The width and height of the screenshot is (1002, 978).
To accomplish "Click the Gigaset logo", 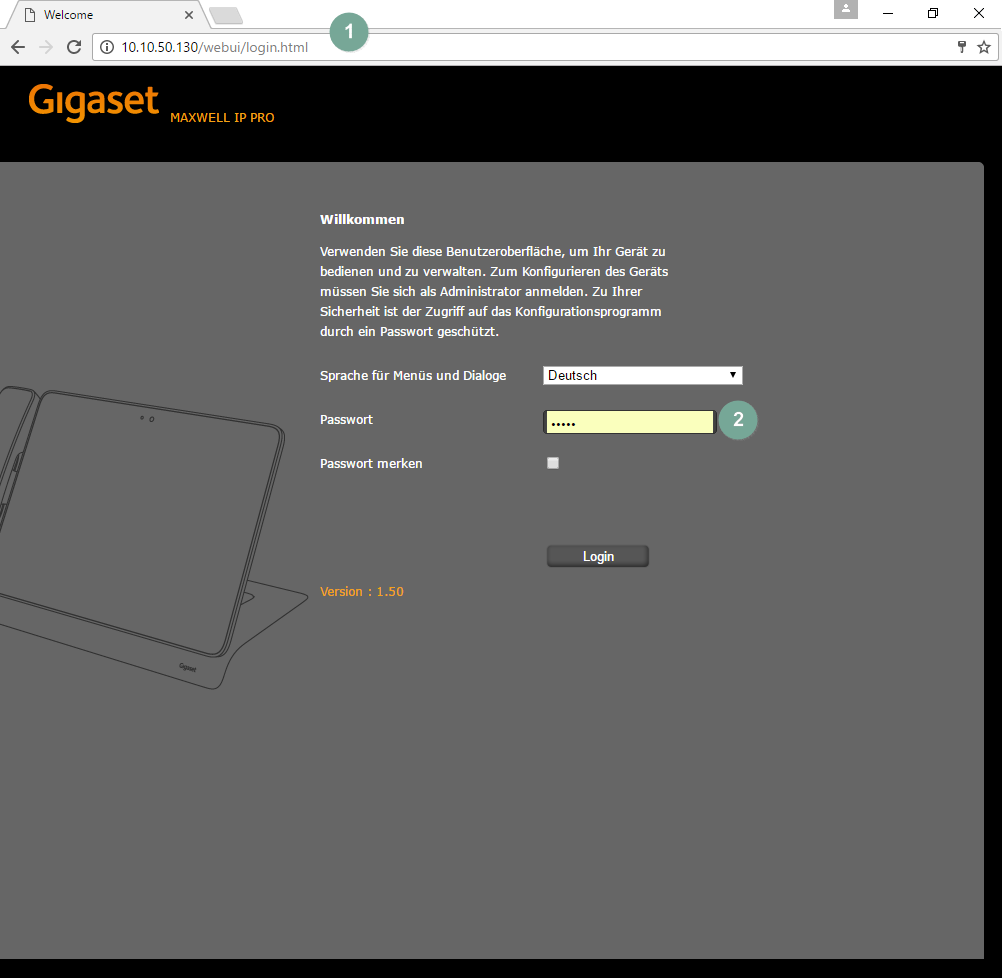I will (94, 102).
